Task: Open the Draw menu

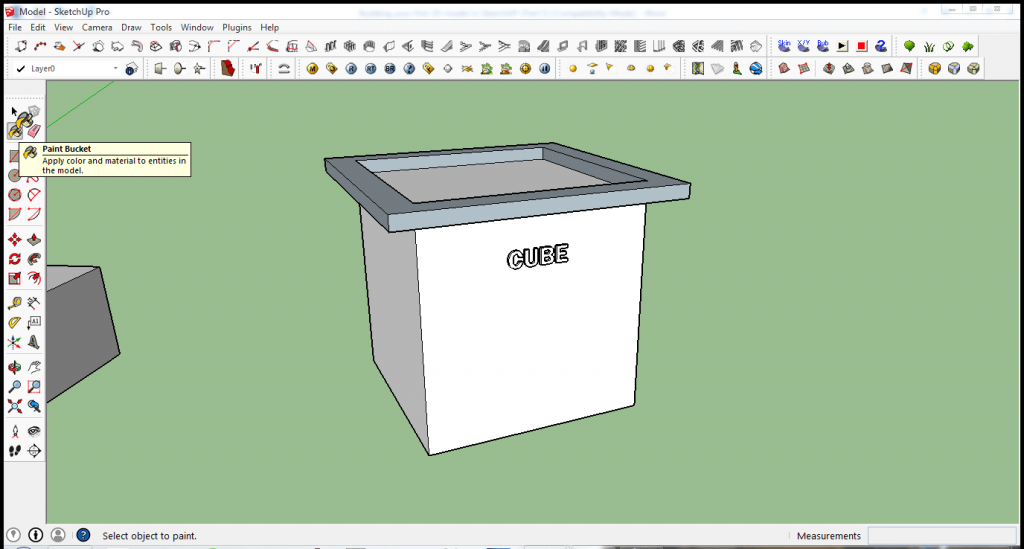Action: tap(131, 27)
